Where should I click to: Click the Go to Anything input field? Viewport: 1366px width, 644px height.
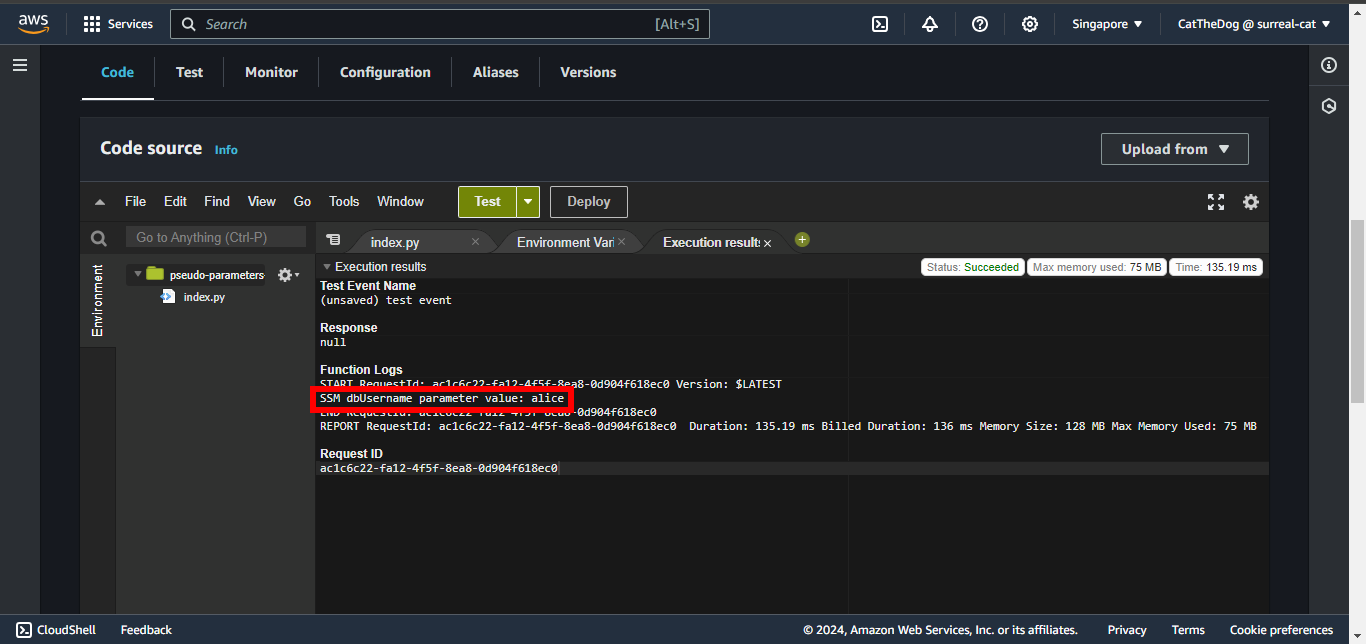(x=216, y=237)
